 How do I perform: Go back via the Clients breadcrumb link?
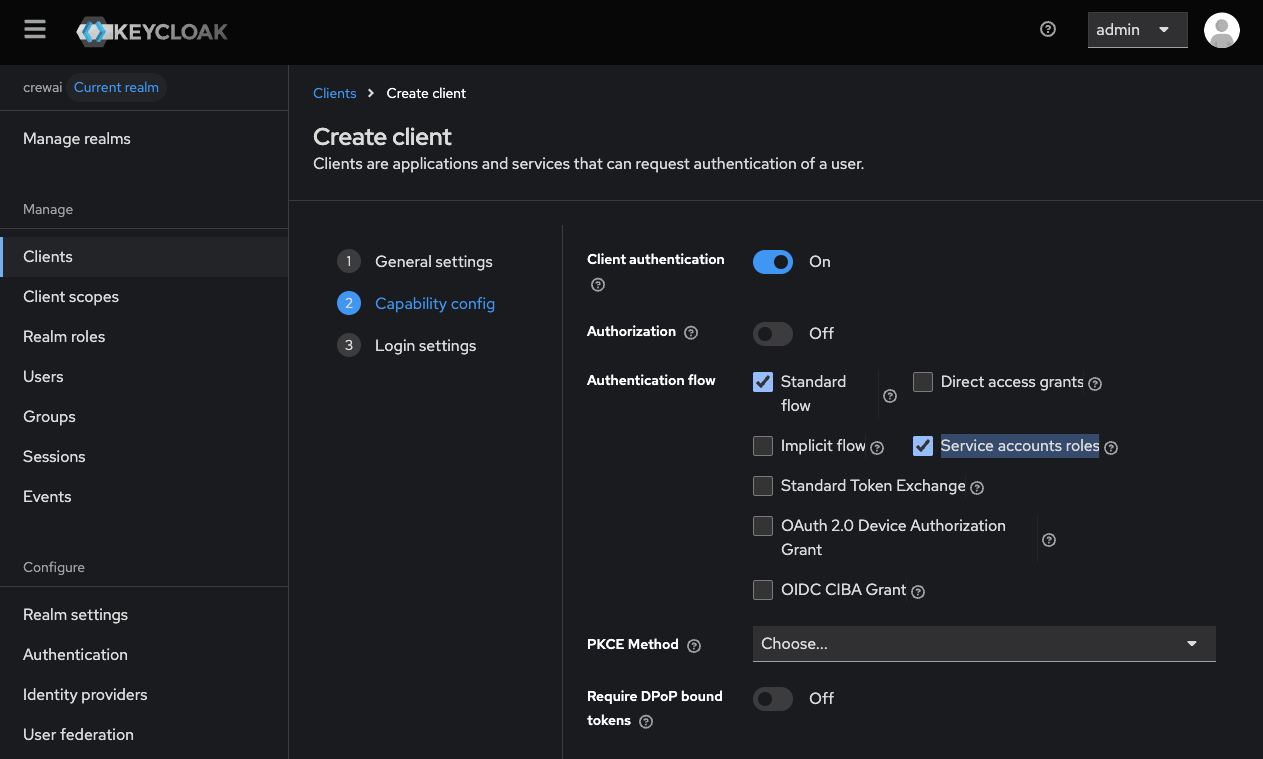tap(335, 93)
